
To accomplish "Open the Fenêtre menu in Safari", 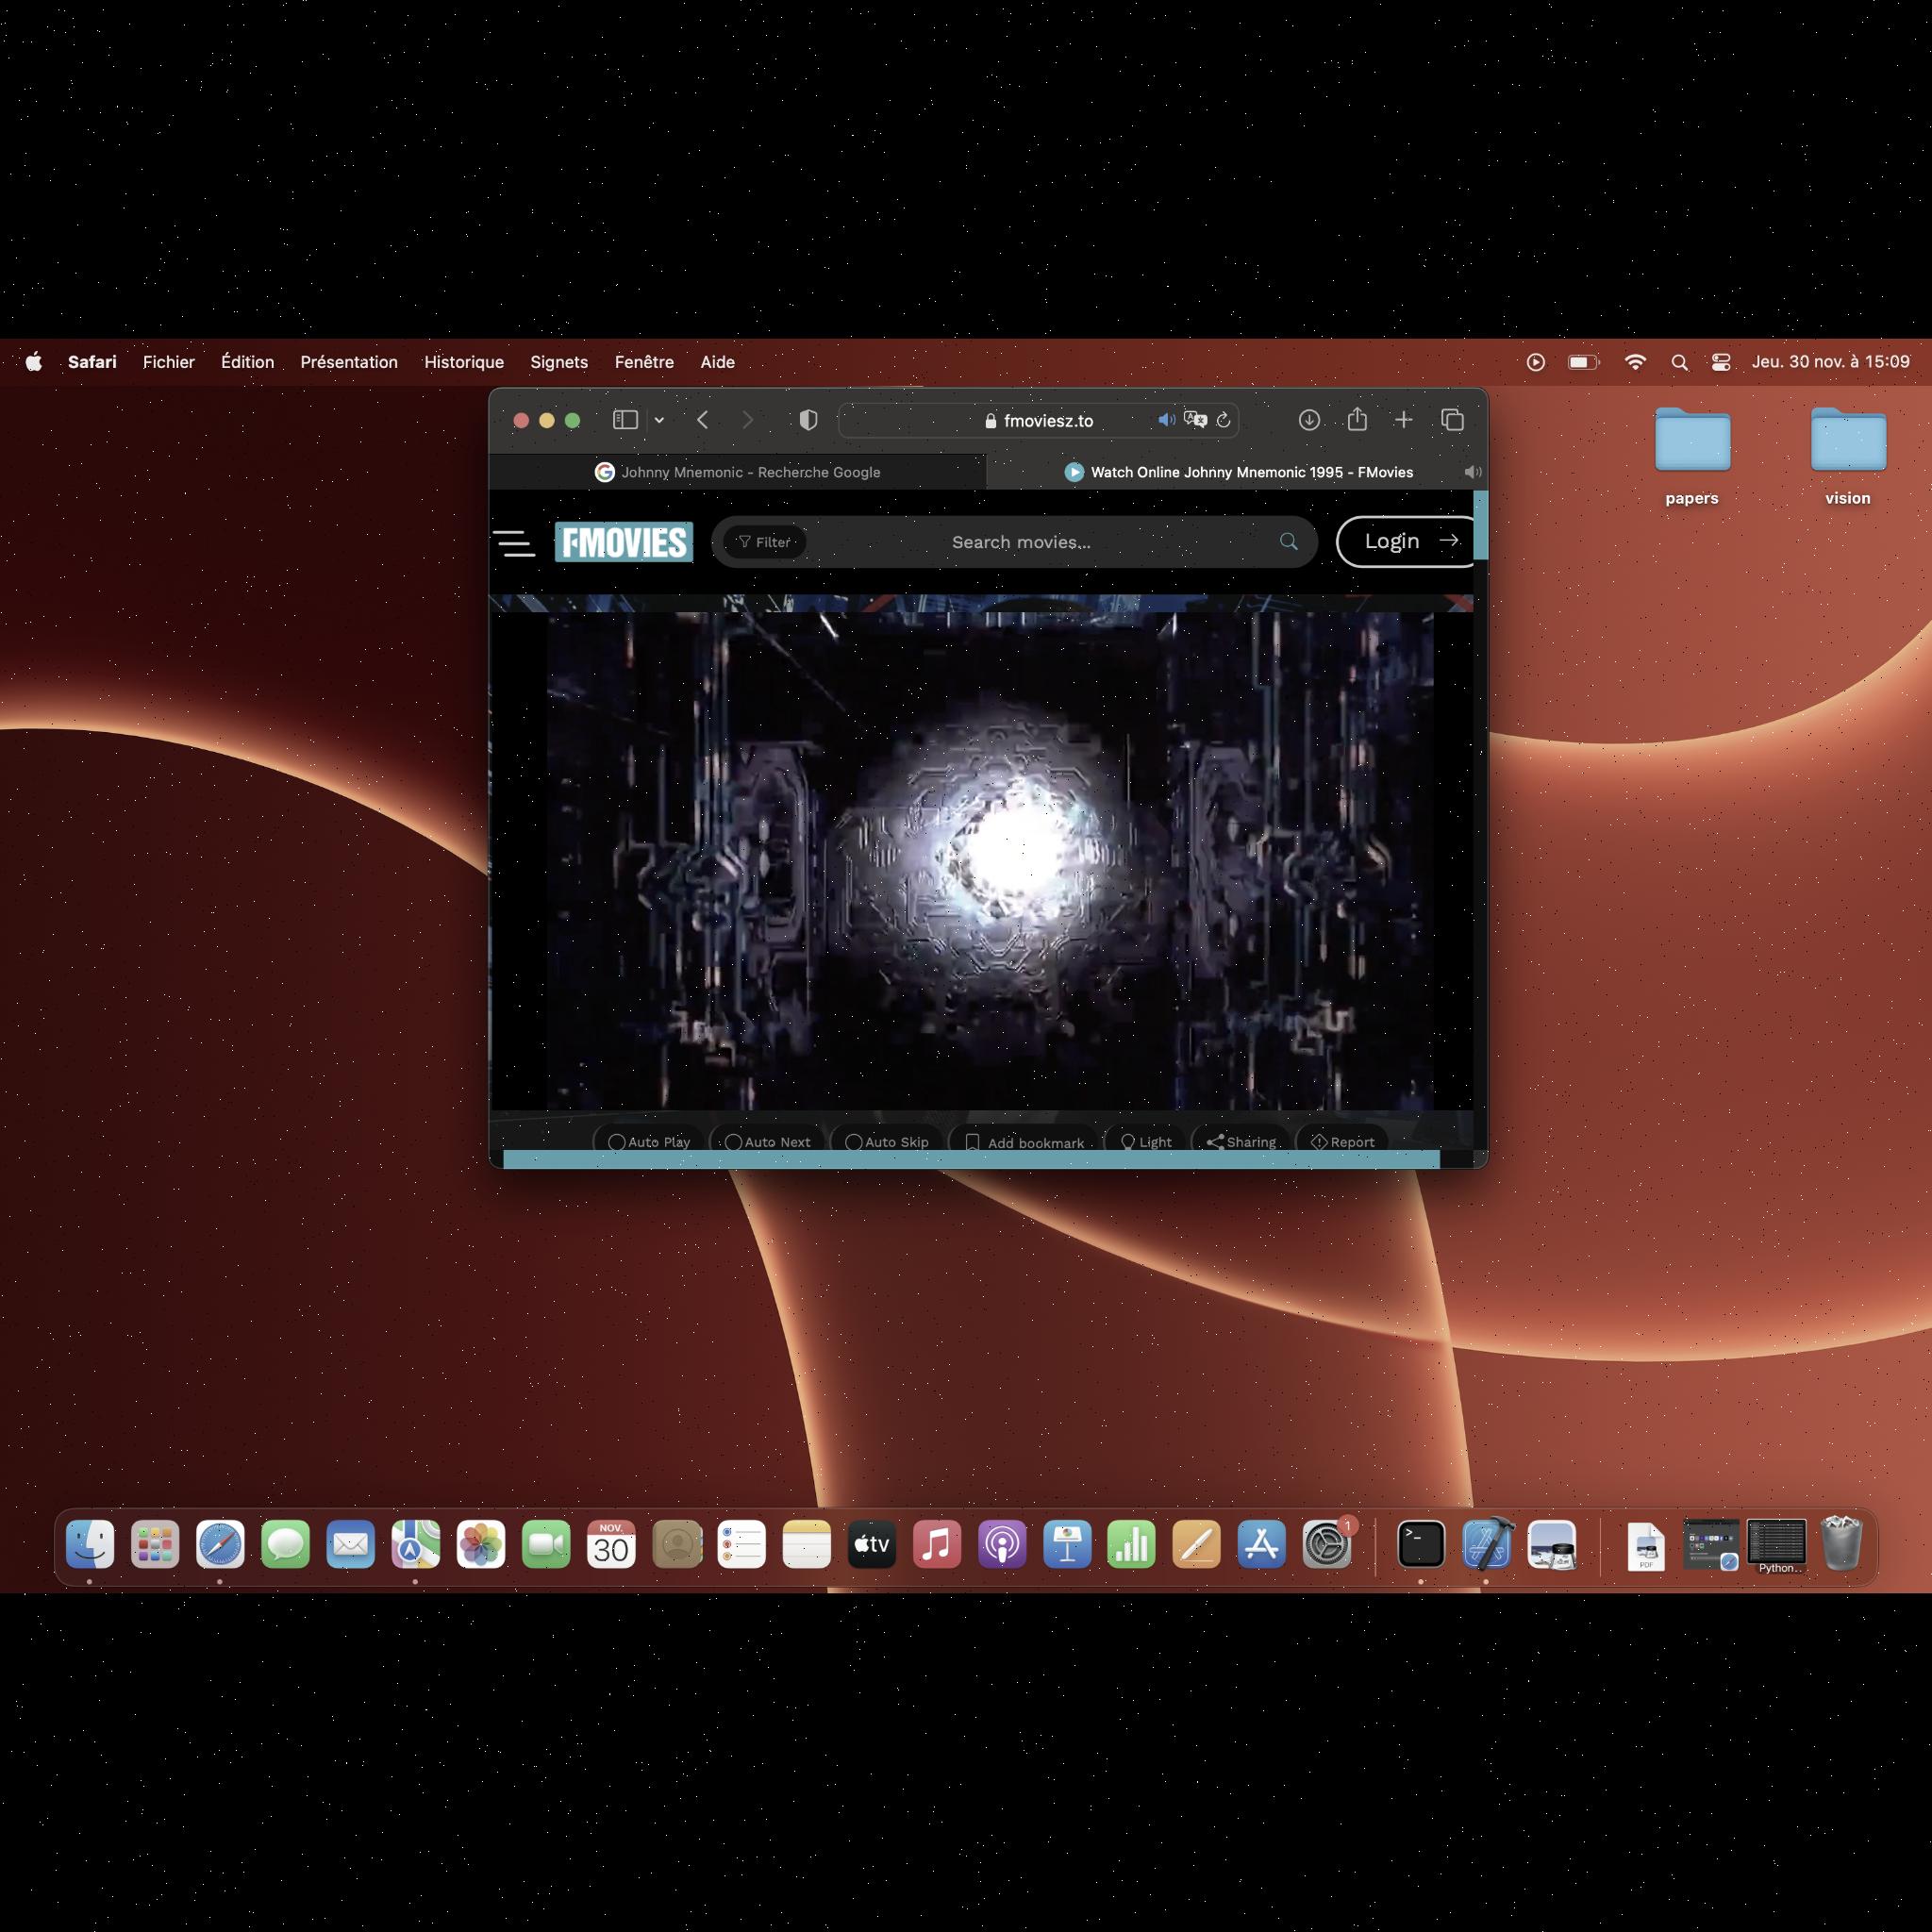I will click(x=642, y=362).
